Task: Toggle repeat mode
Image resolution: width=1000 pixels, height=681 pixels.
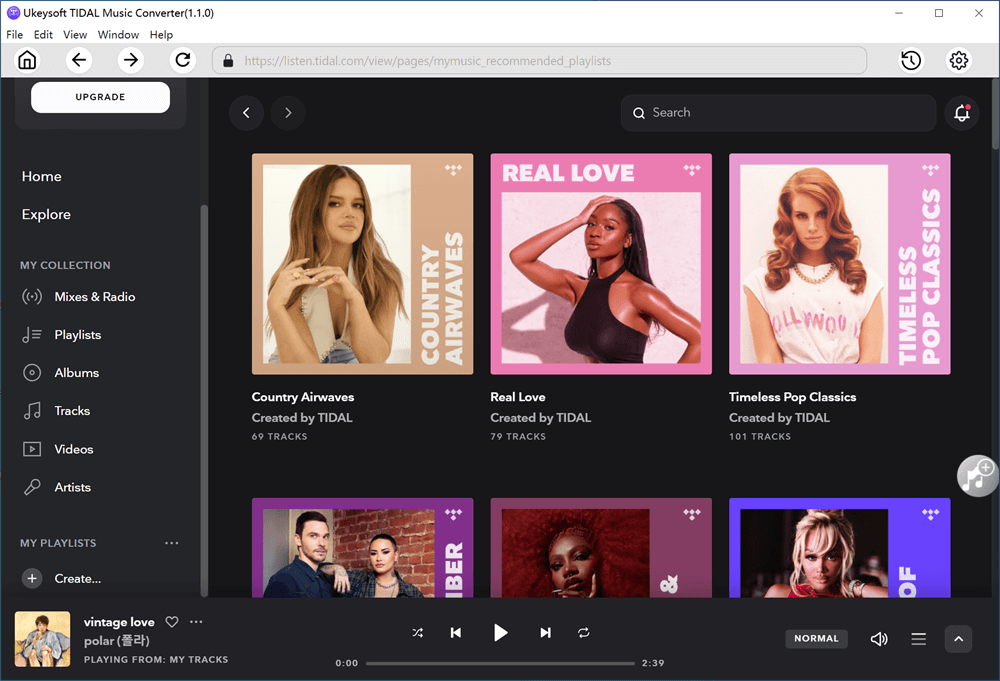Action: coord(584,633)
